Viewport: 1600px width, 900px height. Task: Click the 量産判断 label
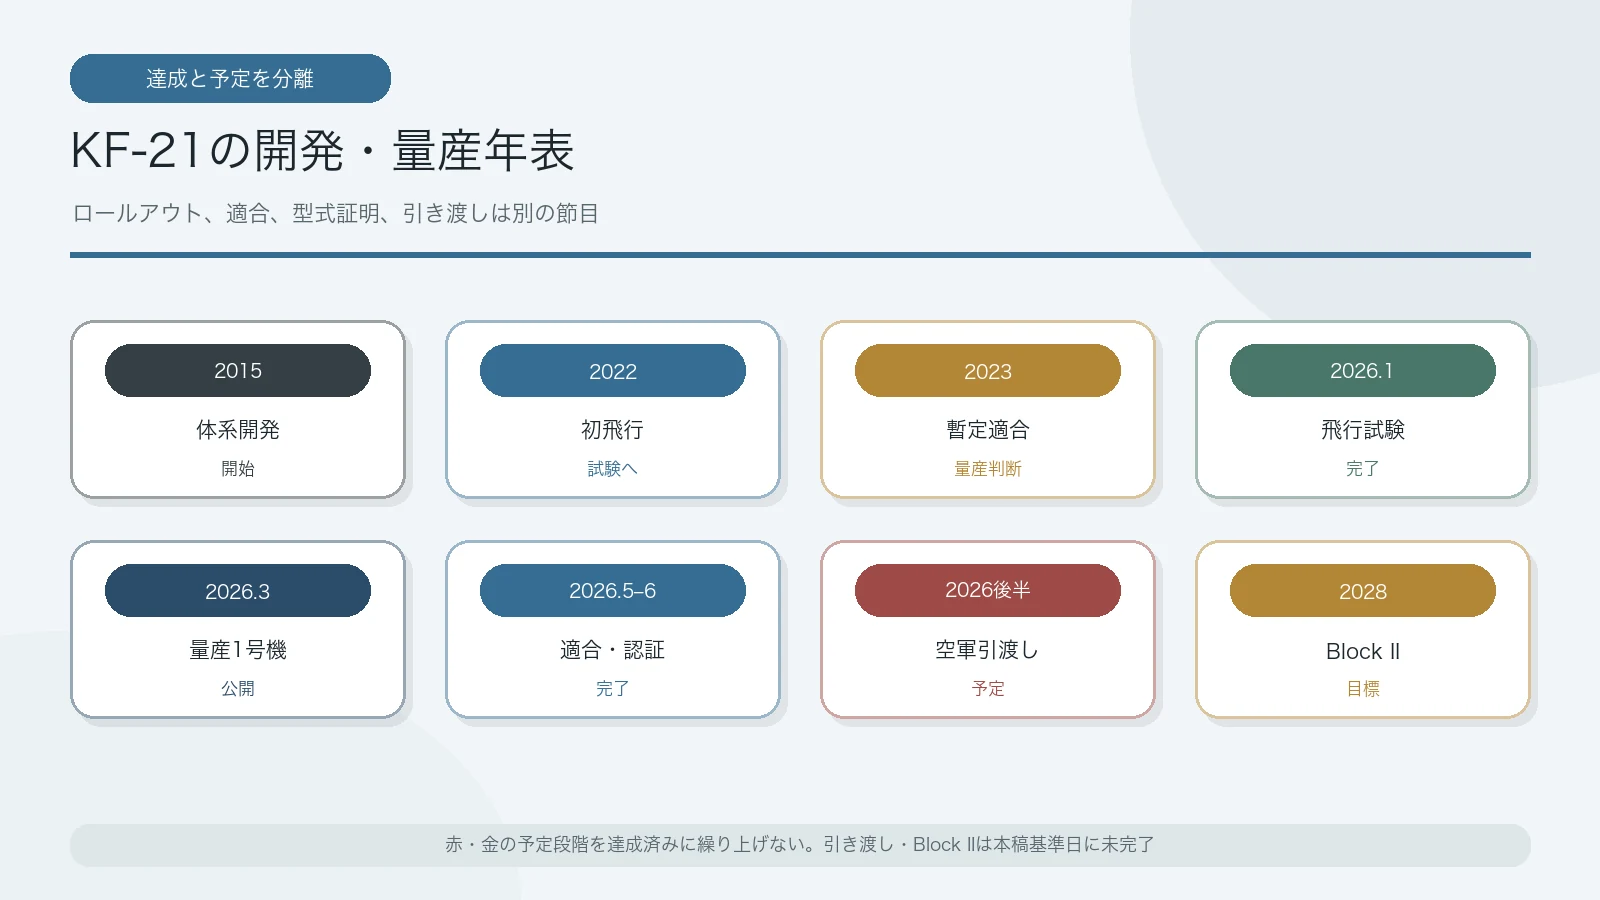[988, 468]
